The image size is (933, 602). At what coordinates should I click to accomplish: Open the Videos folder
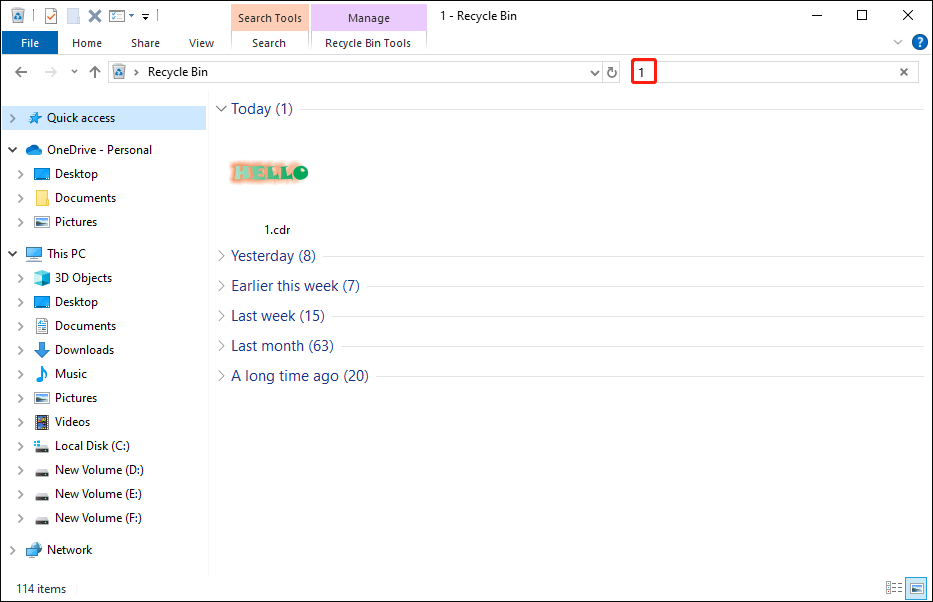click(73, 422)
